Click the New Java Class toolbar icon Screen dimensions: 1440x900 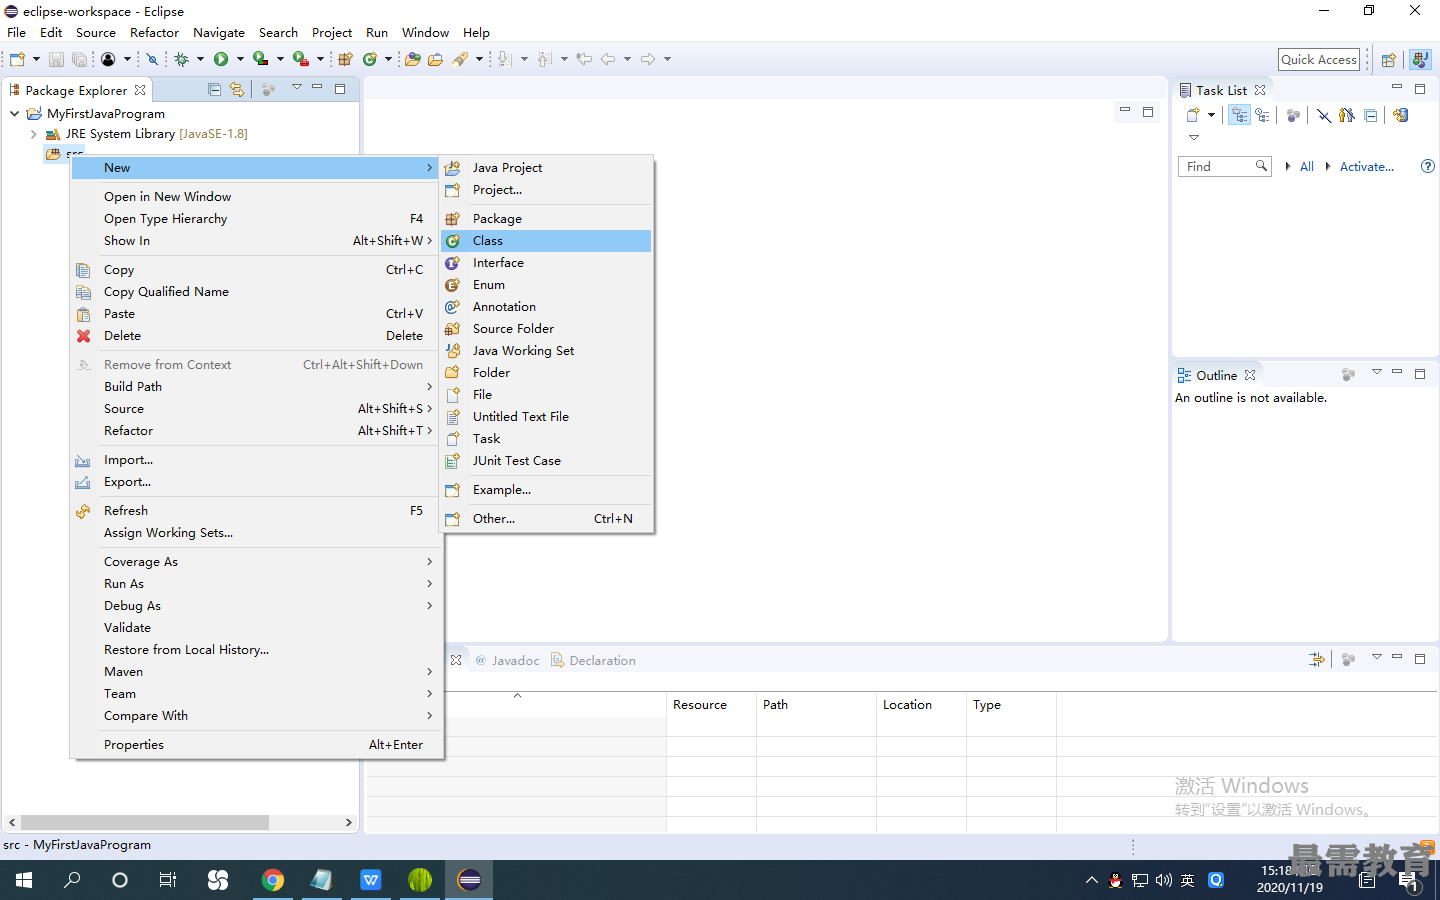[x=369, y=59]
